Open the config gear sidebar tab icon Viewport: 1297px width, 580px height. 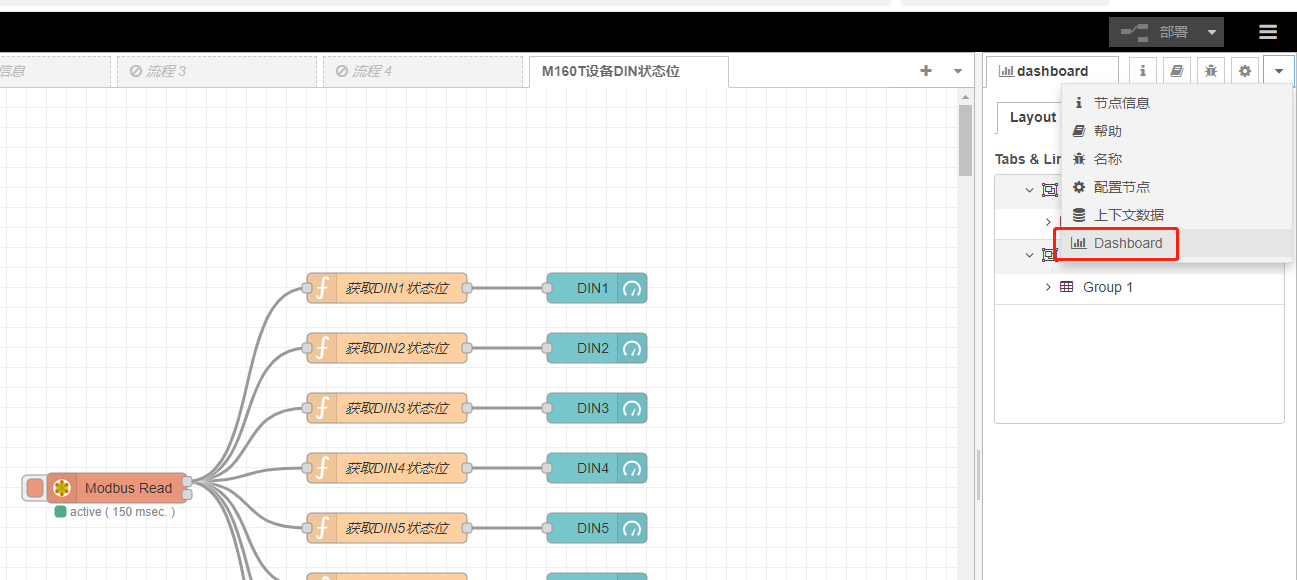coord(1245,71)
